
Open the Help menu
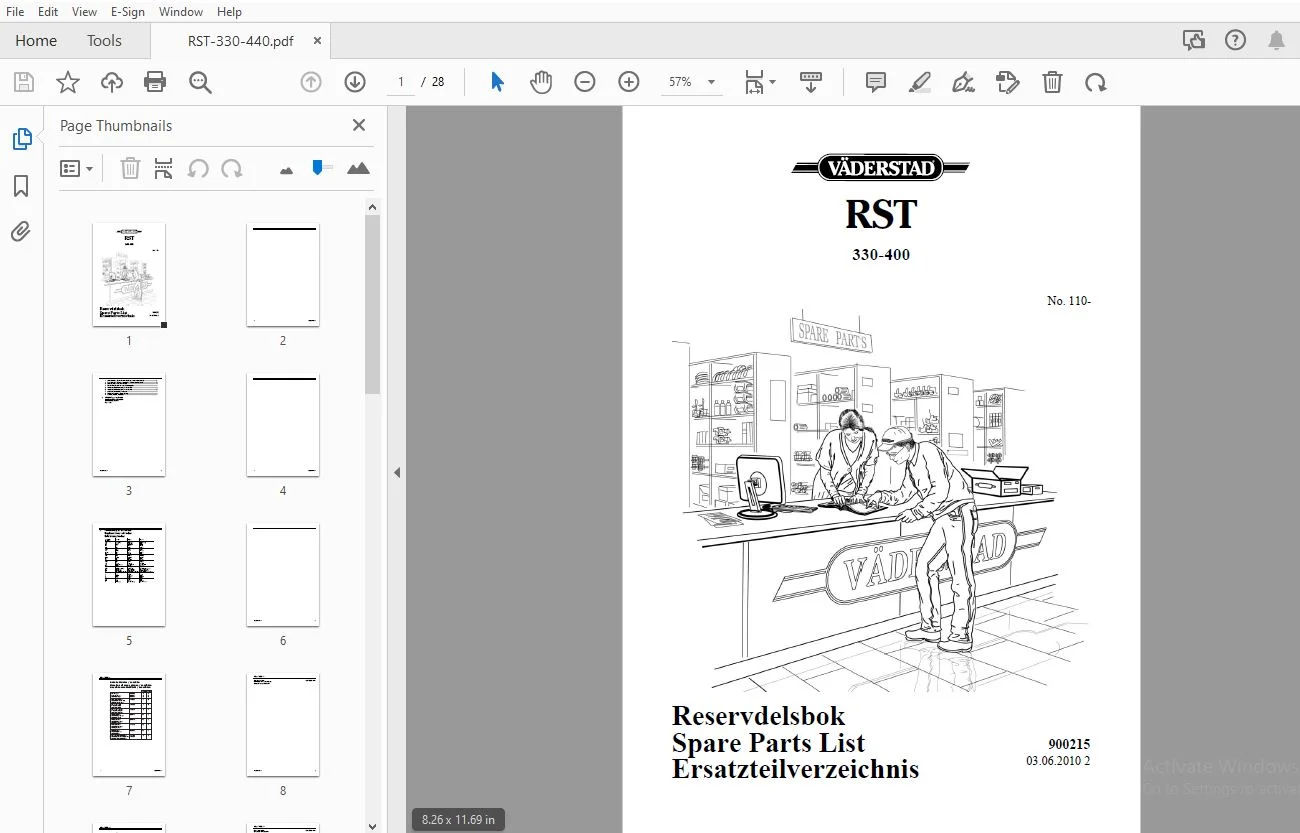coord(229,12)
